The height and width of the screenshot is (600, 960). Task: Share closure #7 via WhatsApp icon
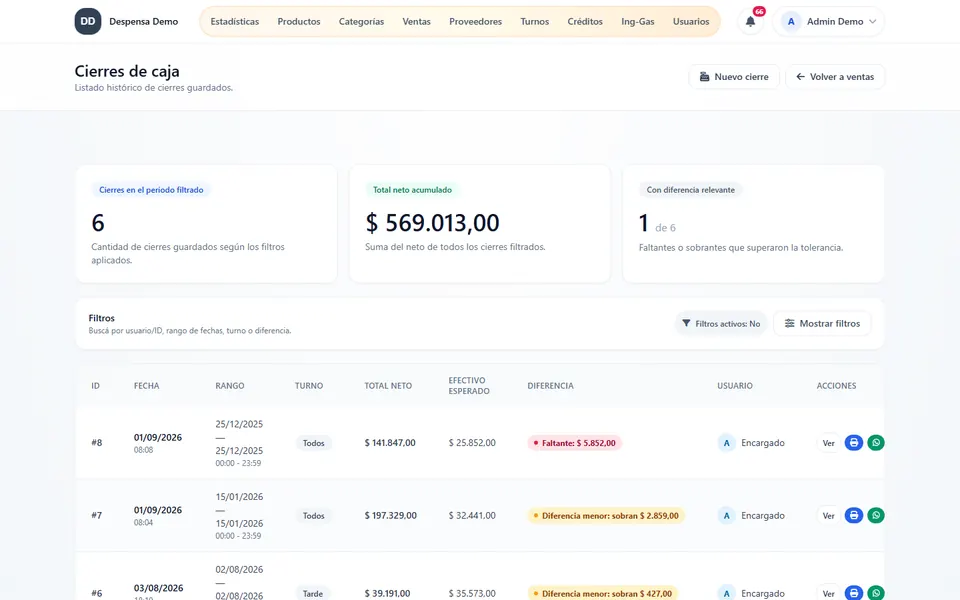(x=876, y=516)
